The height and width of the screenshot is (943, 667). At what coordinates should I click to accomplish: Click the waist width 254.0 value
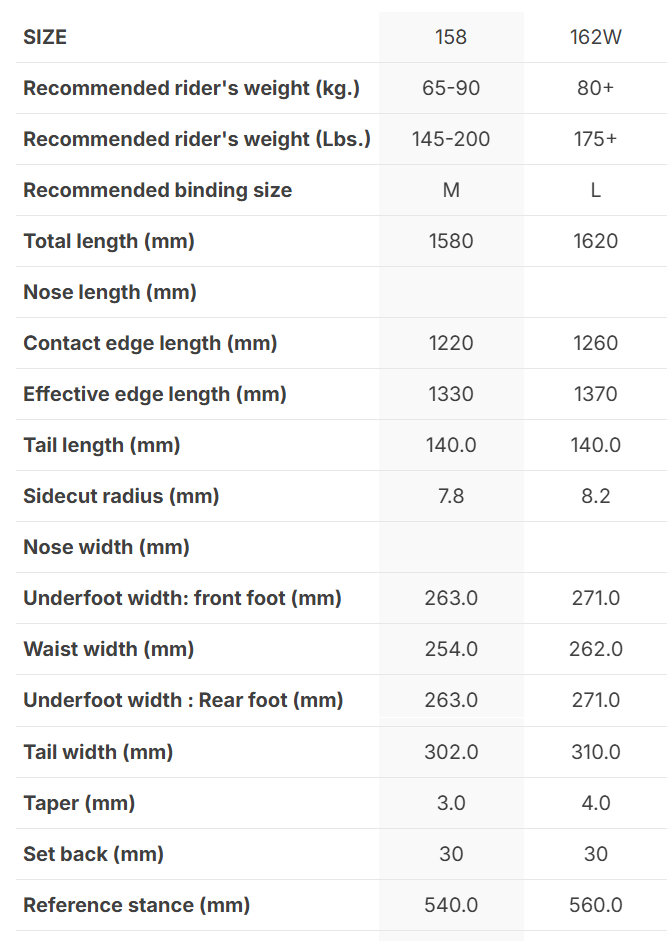[x=451, y=649]
